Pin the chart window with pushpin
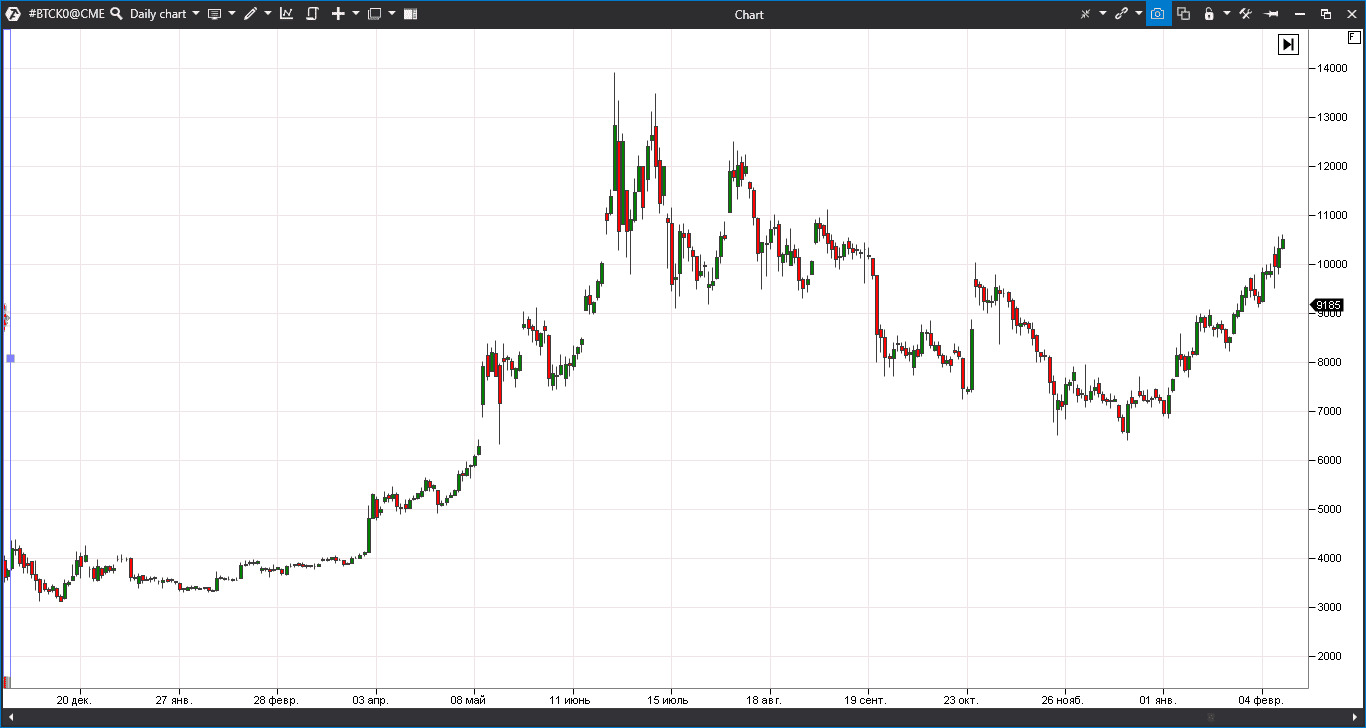This screenshot has height=728, width=1366. (x=1272, y=14)
